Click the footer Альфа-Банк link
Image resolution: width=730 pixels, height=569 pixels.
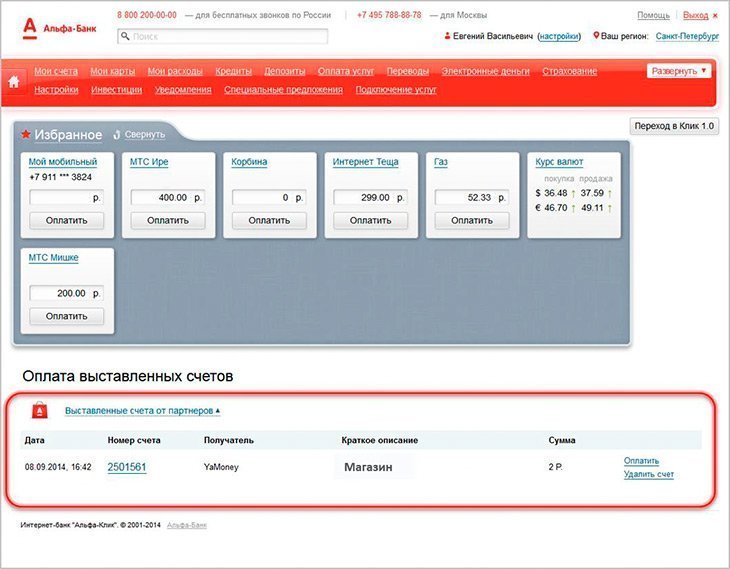(x=187, y=525)
